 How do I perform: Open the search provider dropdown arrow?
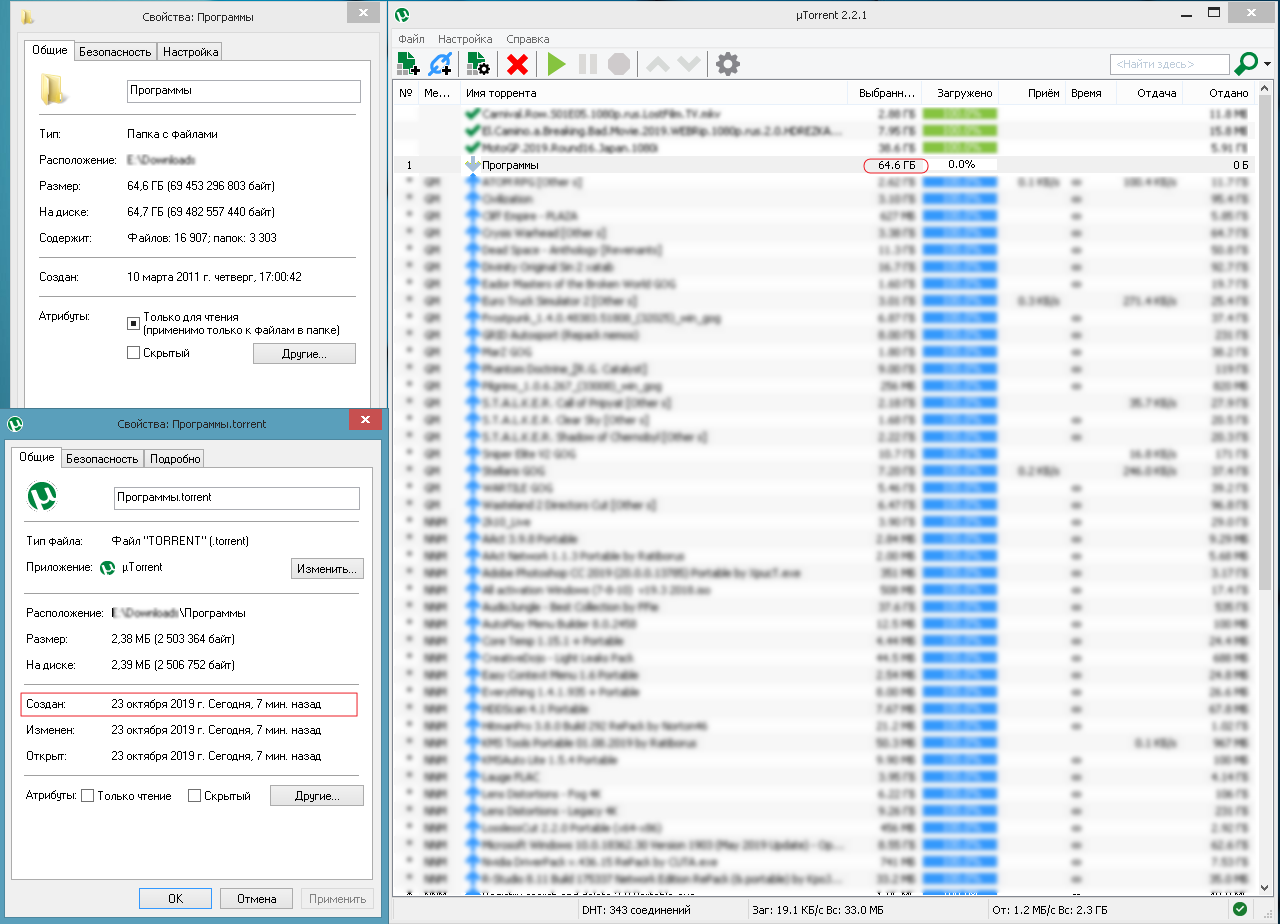pyautogui.click(x=1267, y=65)
